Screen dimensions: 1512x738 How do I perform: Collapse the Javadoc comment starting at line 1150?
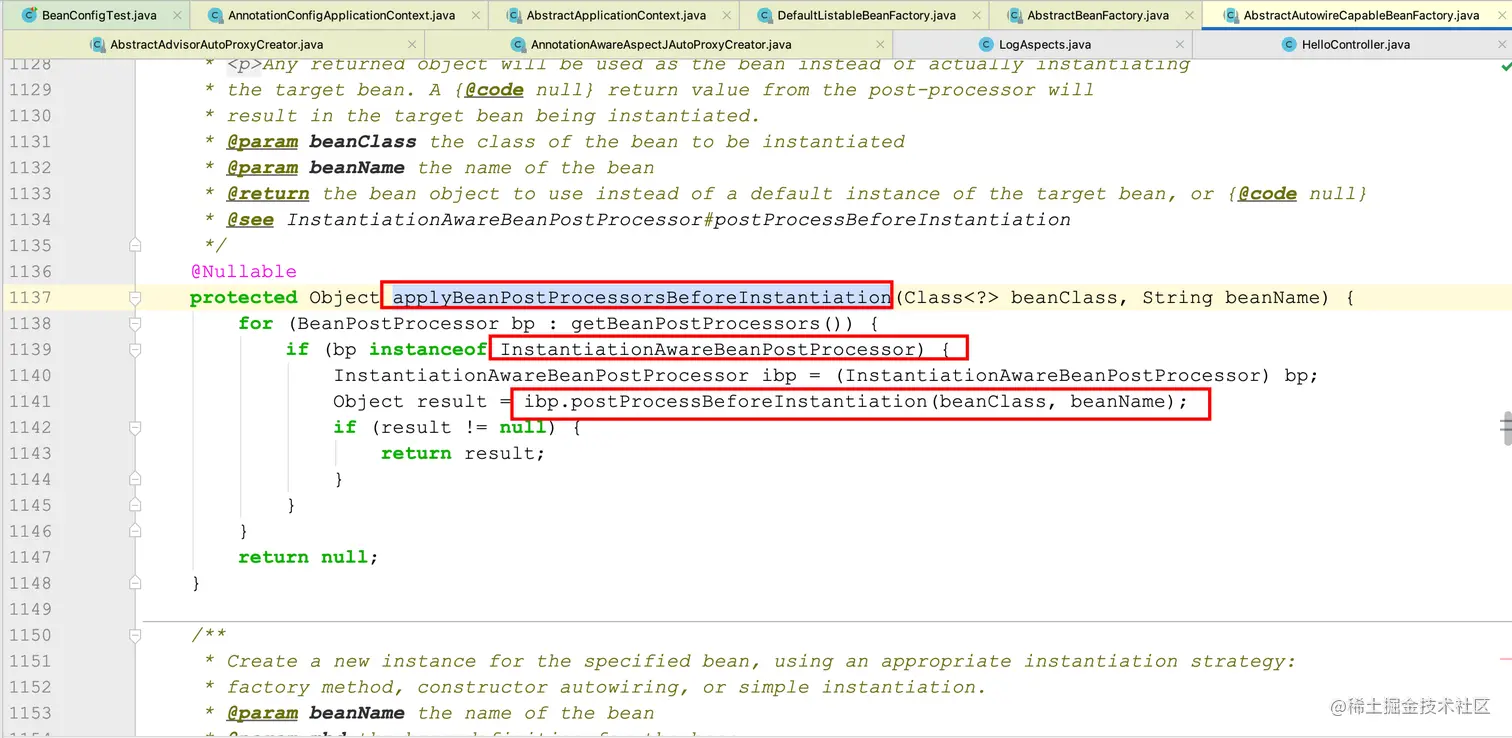tap(135, 635)
